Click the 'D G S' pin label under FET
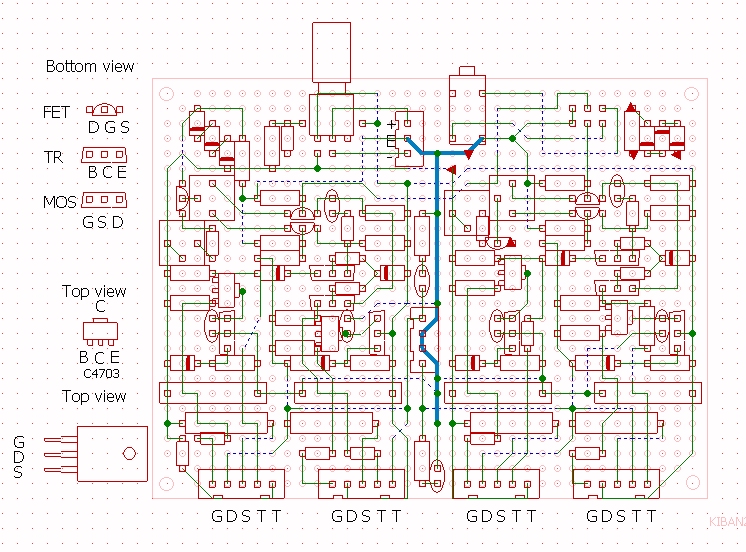 (108, 129)
